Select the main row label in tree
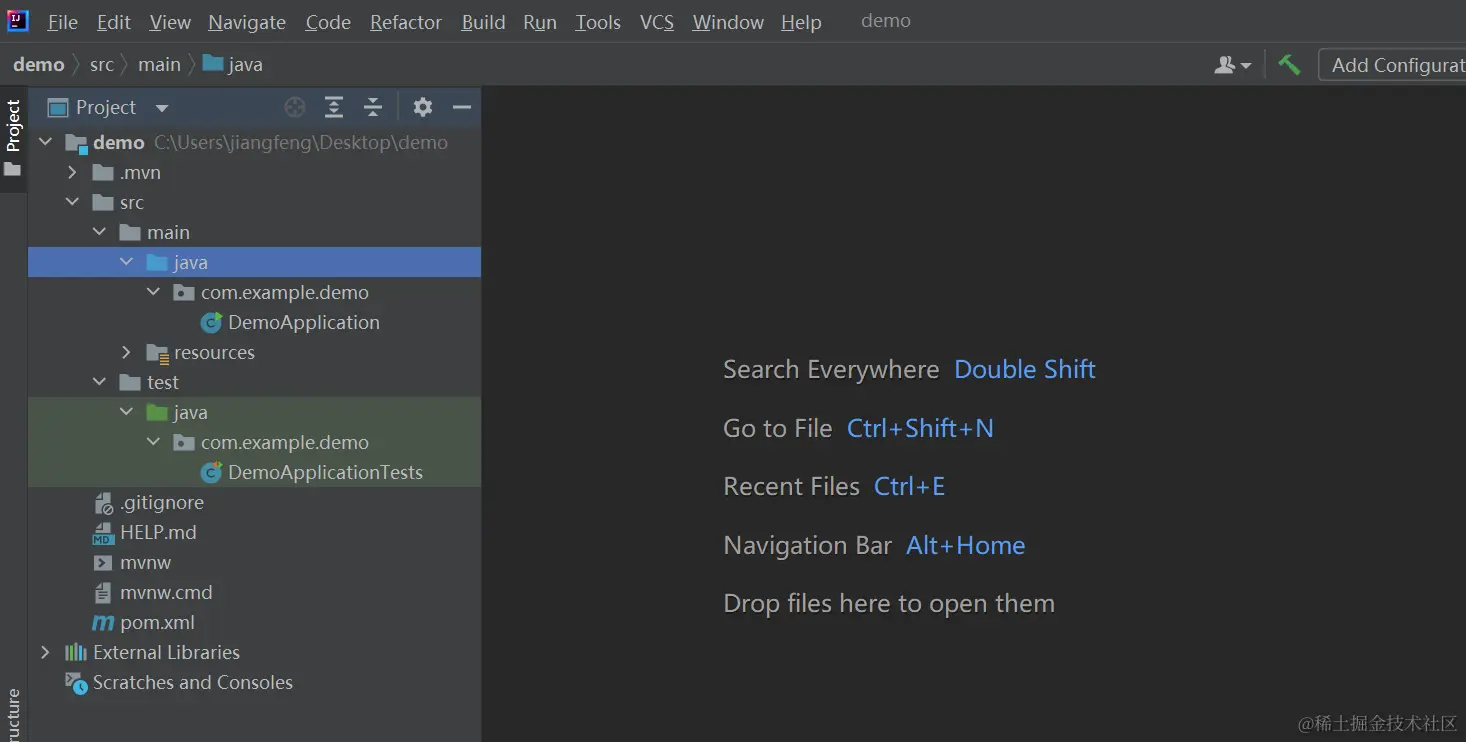The height and width of the screenshot is (742, 1466). point(168,233)
